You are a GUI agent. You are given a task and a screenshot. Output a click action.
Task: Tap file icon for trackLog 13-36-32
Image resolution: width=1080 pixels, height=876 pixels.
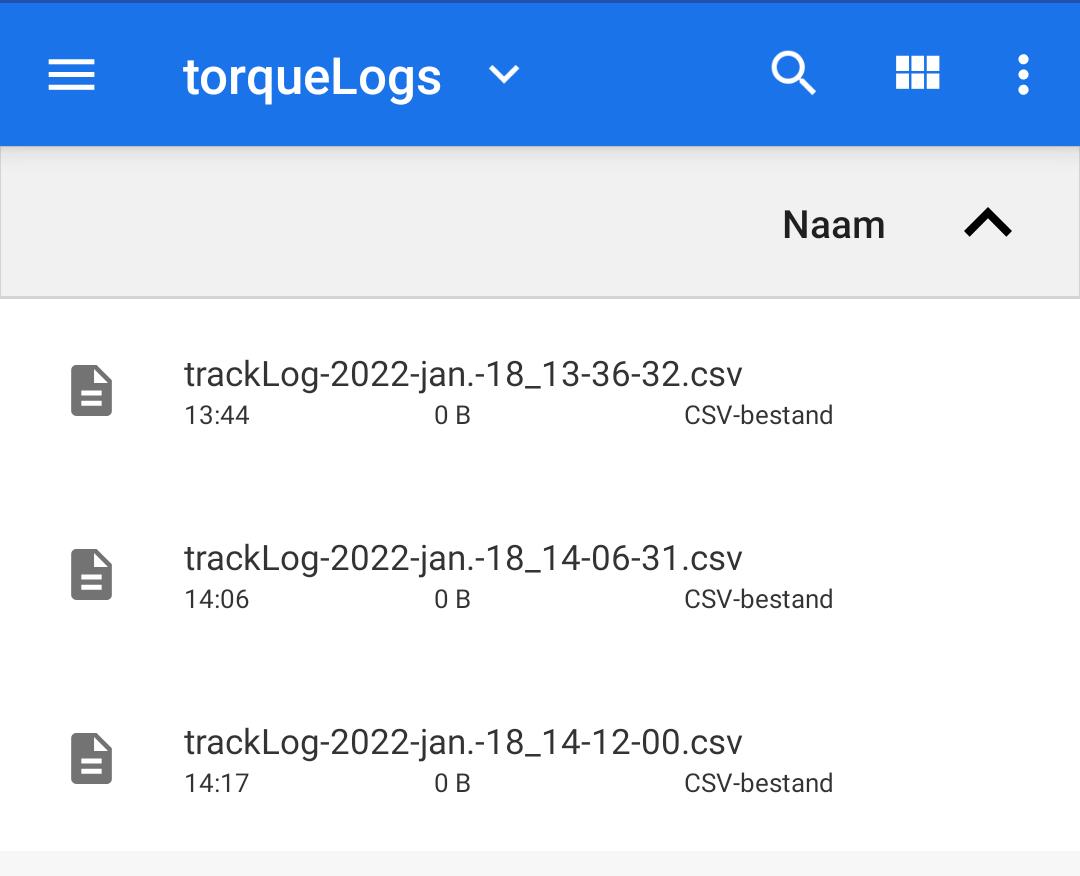point(91,391)
